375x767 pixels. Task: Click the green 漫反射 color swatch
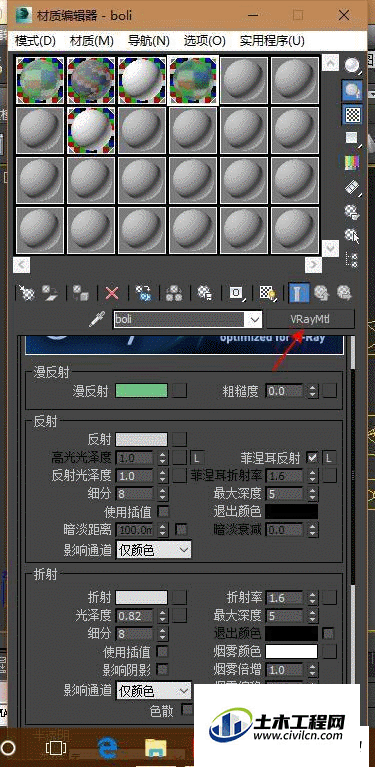click(x=141, y=391)
